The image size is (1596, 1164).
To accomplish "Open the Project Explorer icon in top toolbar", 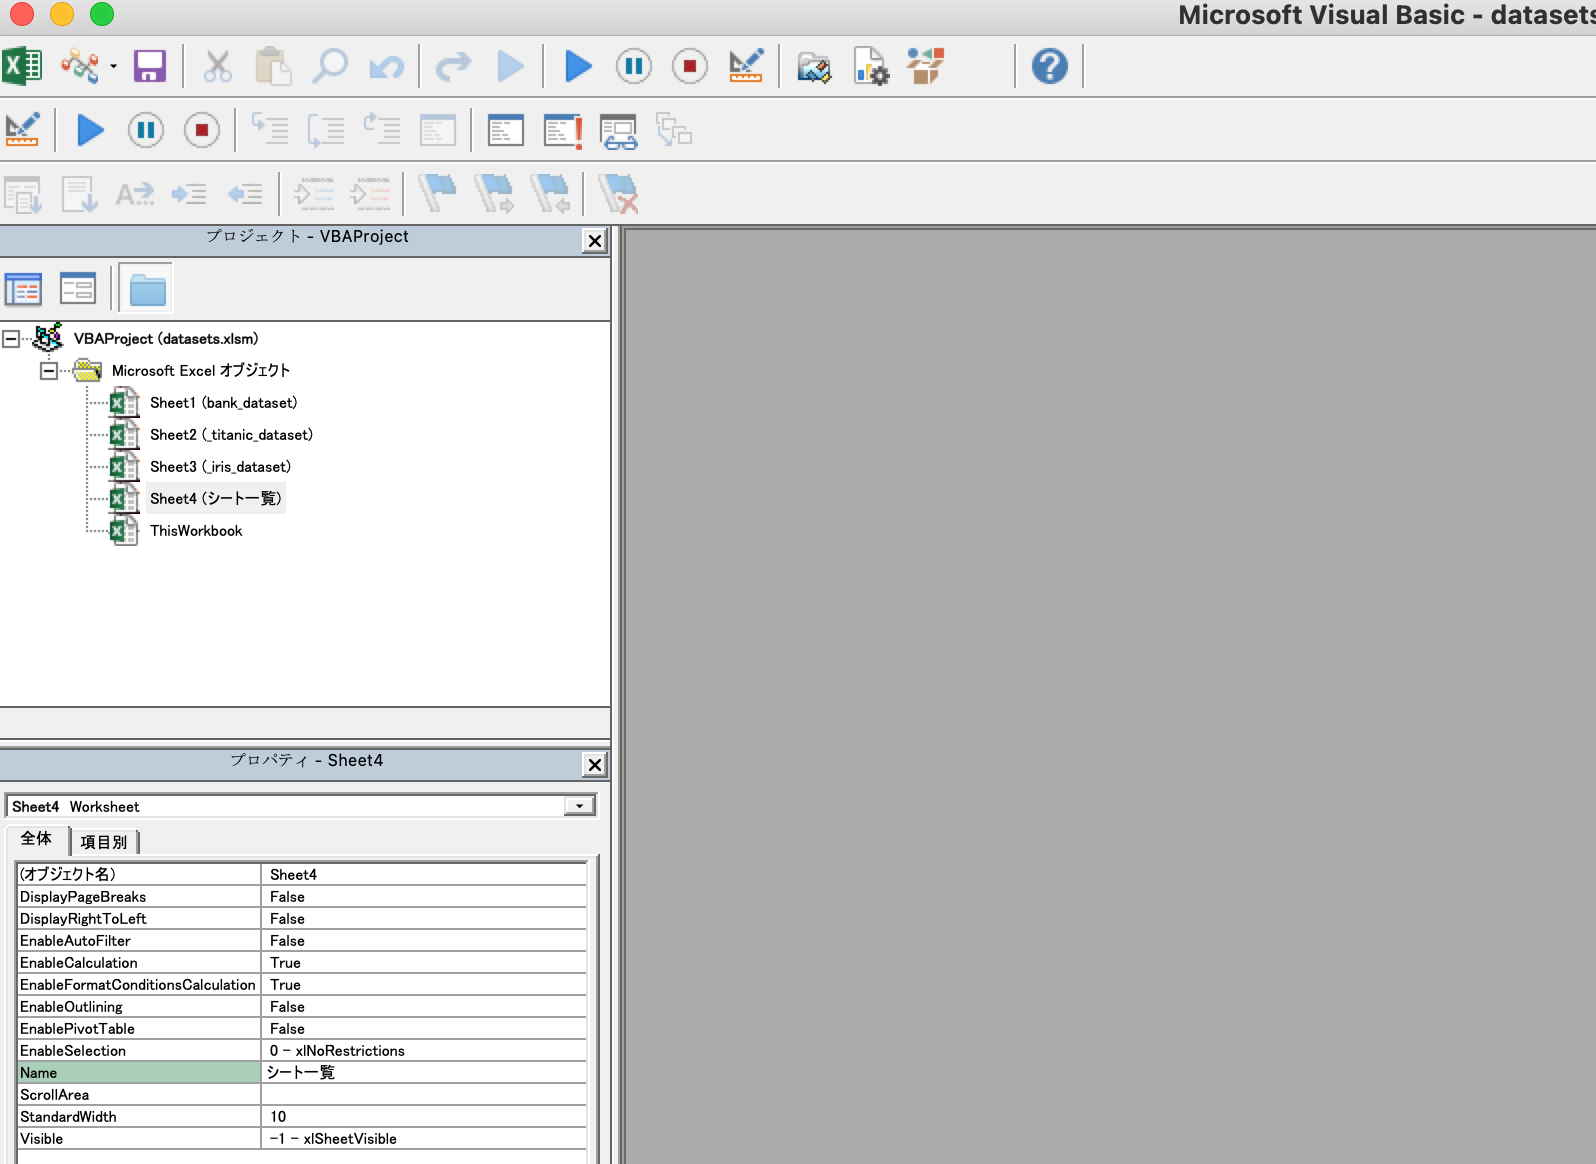I will [814, 67].
